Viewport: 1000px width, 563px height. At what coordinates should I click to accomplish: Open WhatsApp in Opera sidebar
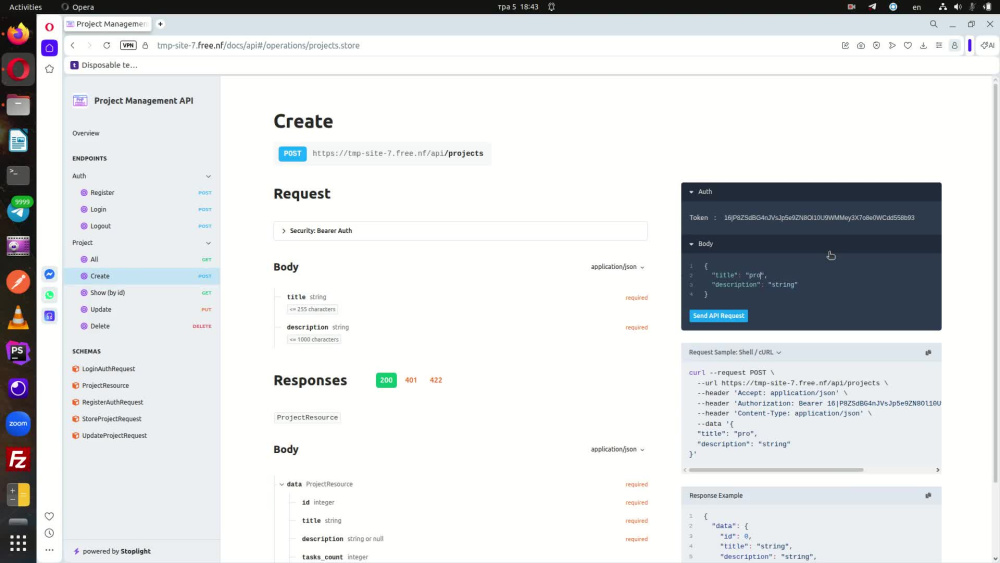49,295
